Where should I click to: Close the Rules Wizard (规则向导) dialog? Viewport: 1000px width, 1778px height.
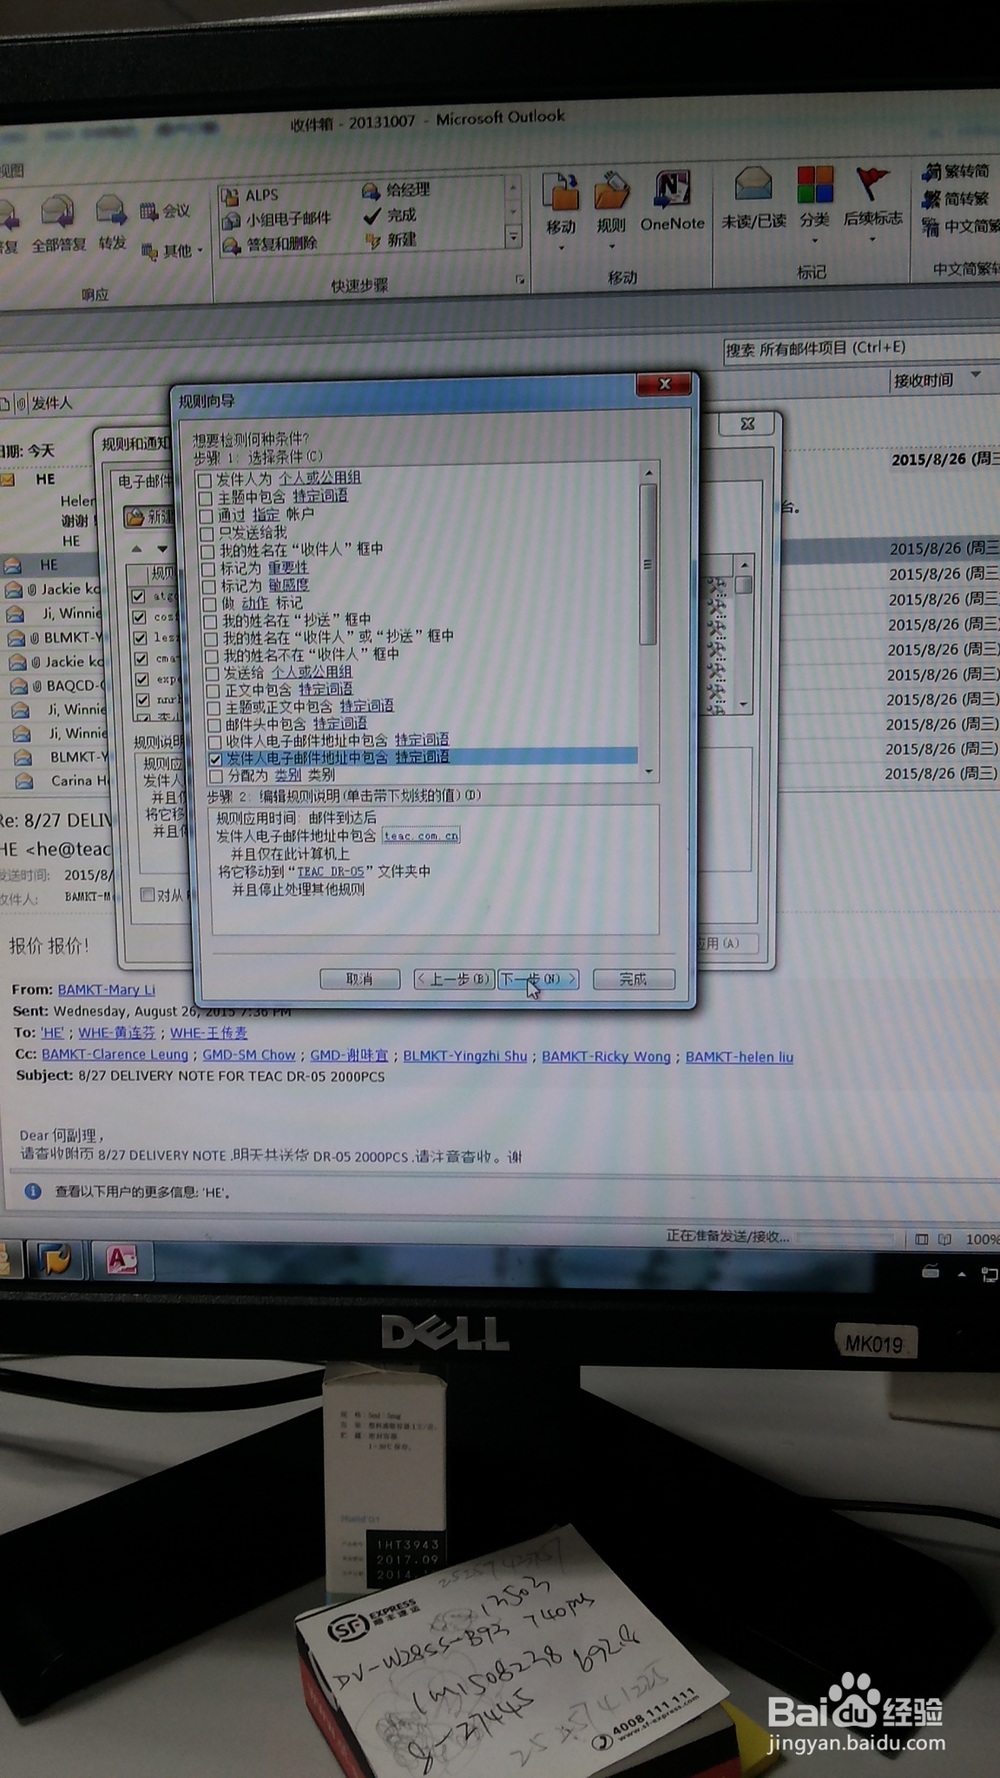pos(665,384)
